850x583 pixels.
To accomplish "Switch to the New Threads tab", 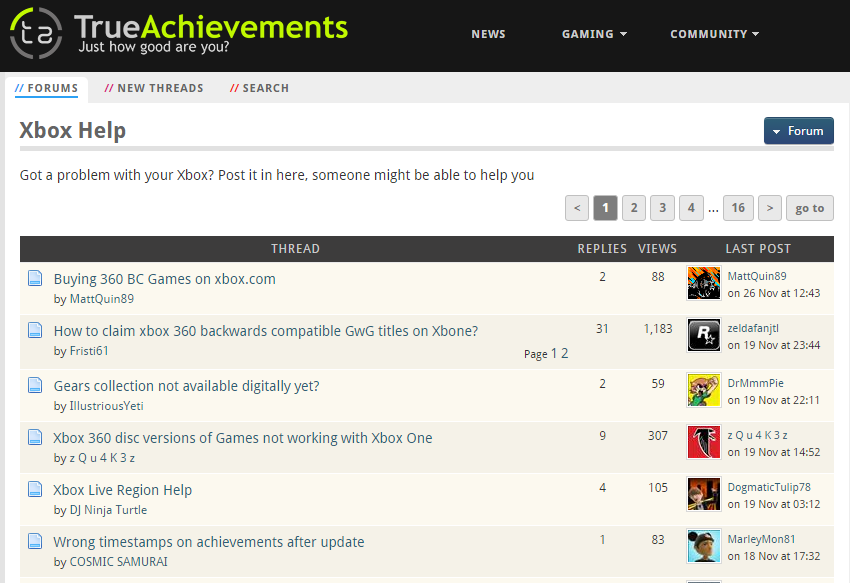I will (x=154, y=88).
